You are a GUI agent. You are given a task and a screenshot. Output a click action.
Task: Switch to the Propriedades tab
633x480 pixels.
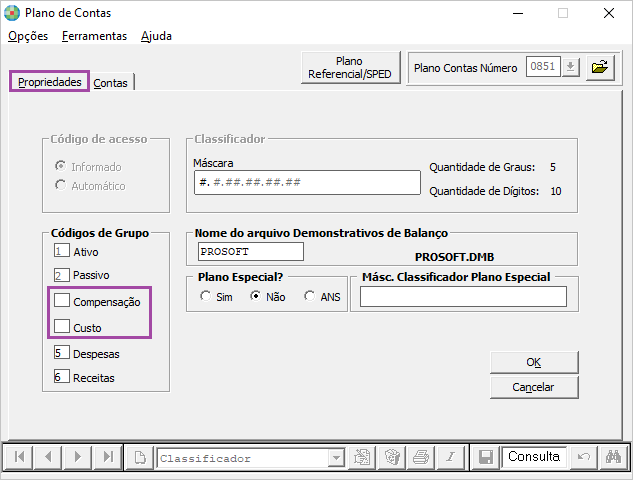[49, 82]
